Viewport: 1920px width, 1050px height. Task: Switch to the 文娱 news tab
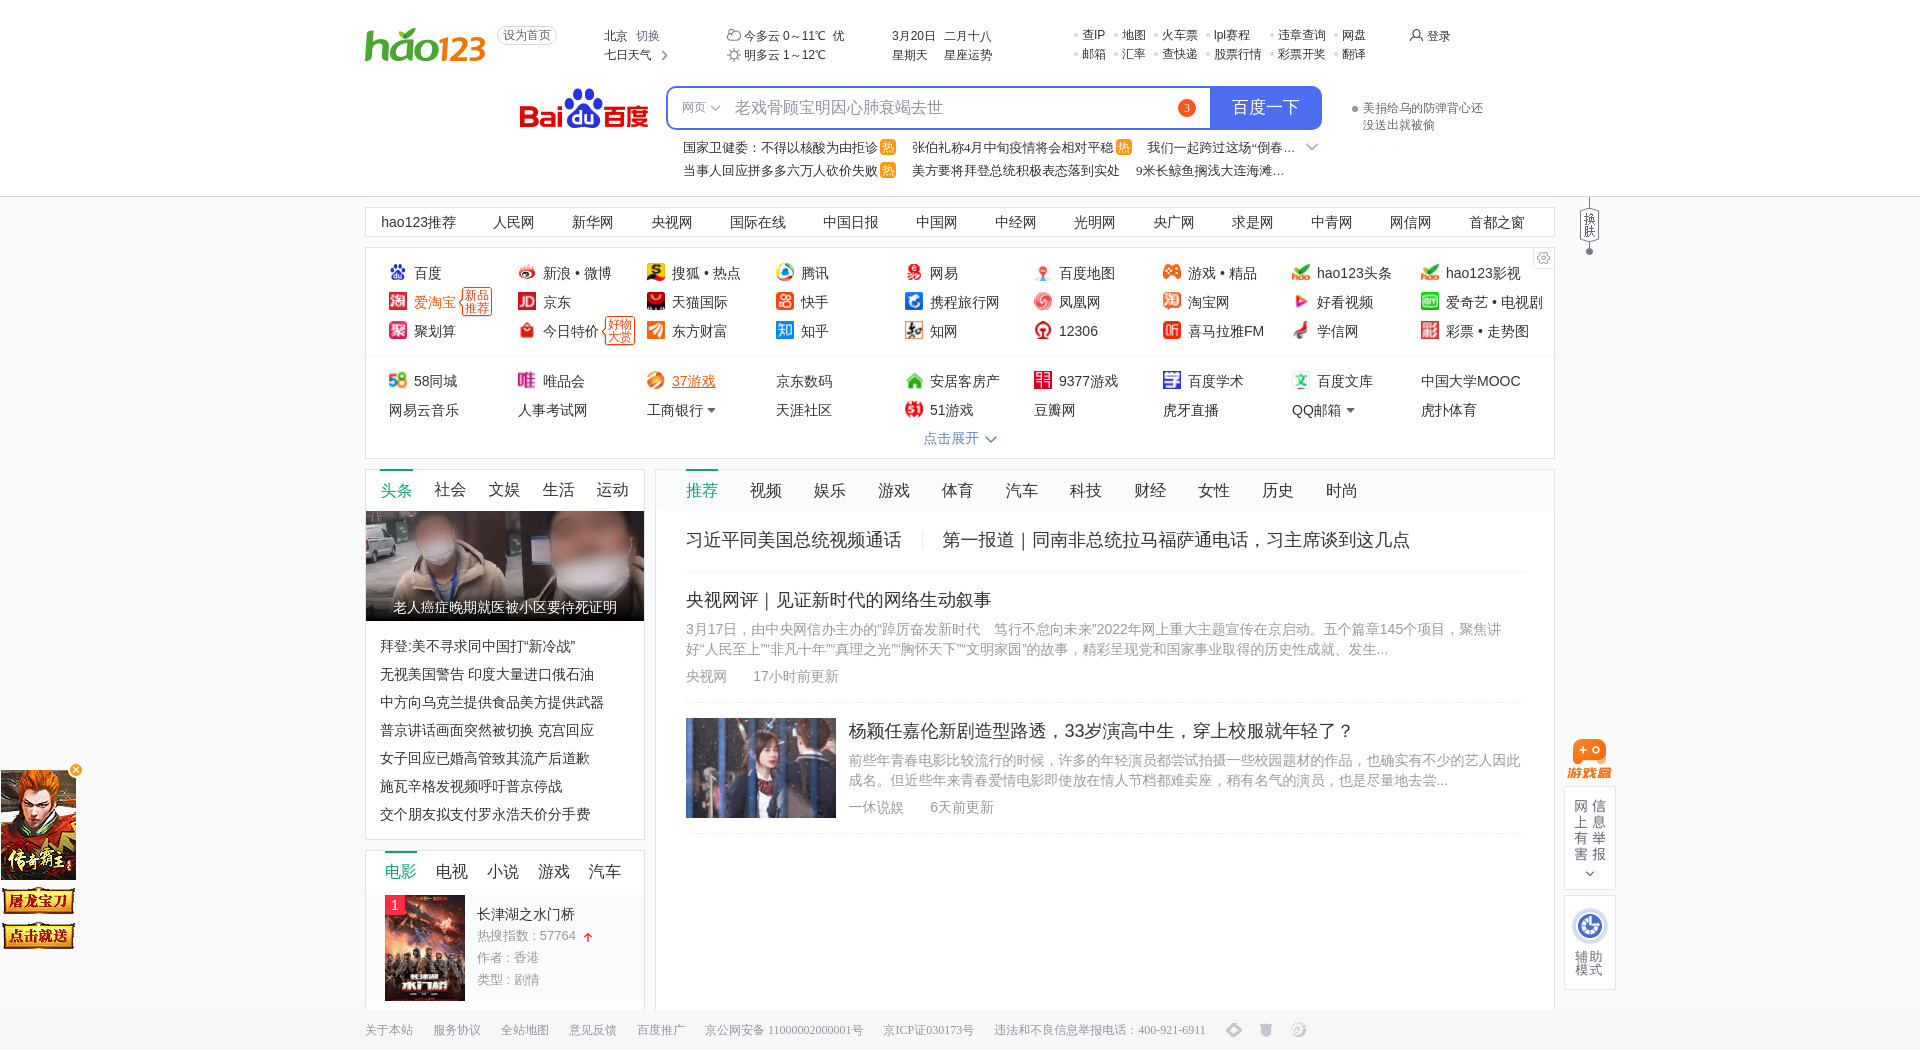coord(504,490)
